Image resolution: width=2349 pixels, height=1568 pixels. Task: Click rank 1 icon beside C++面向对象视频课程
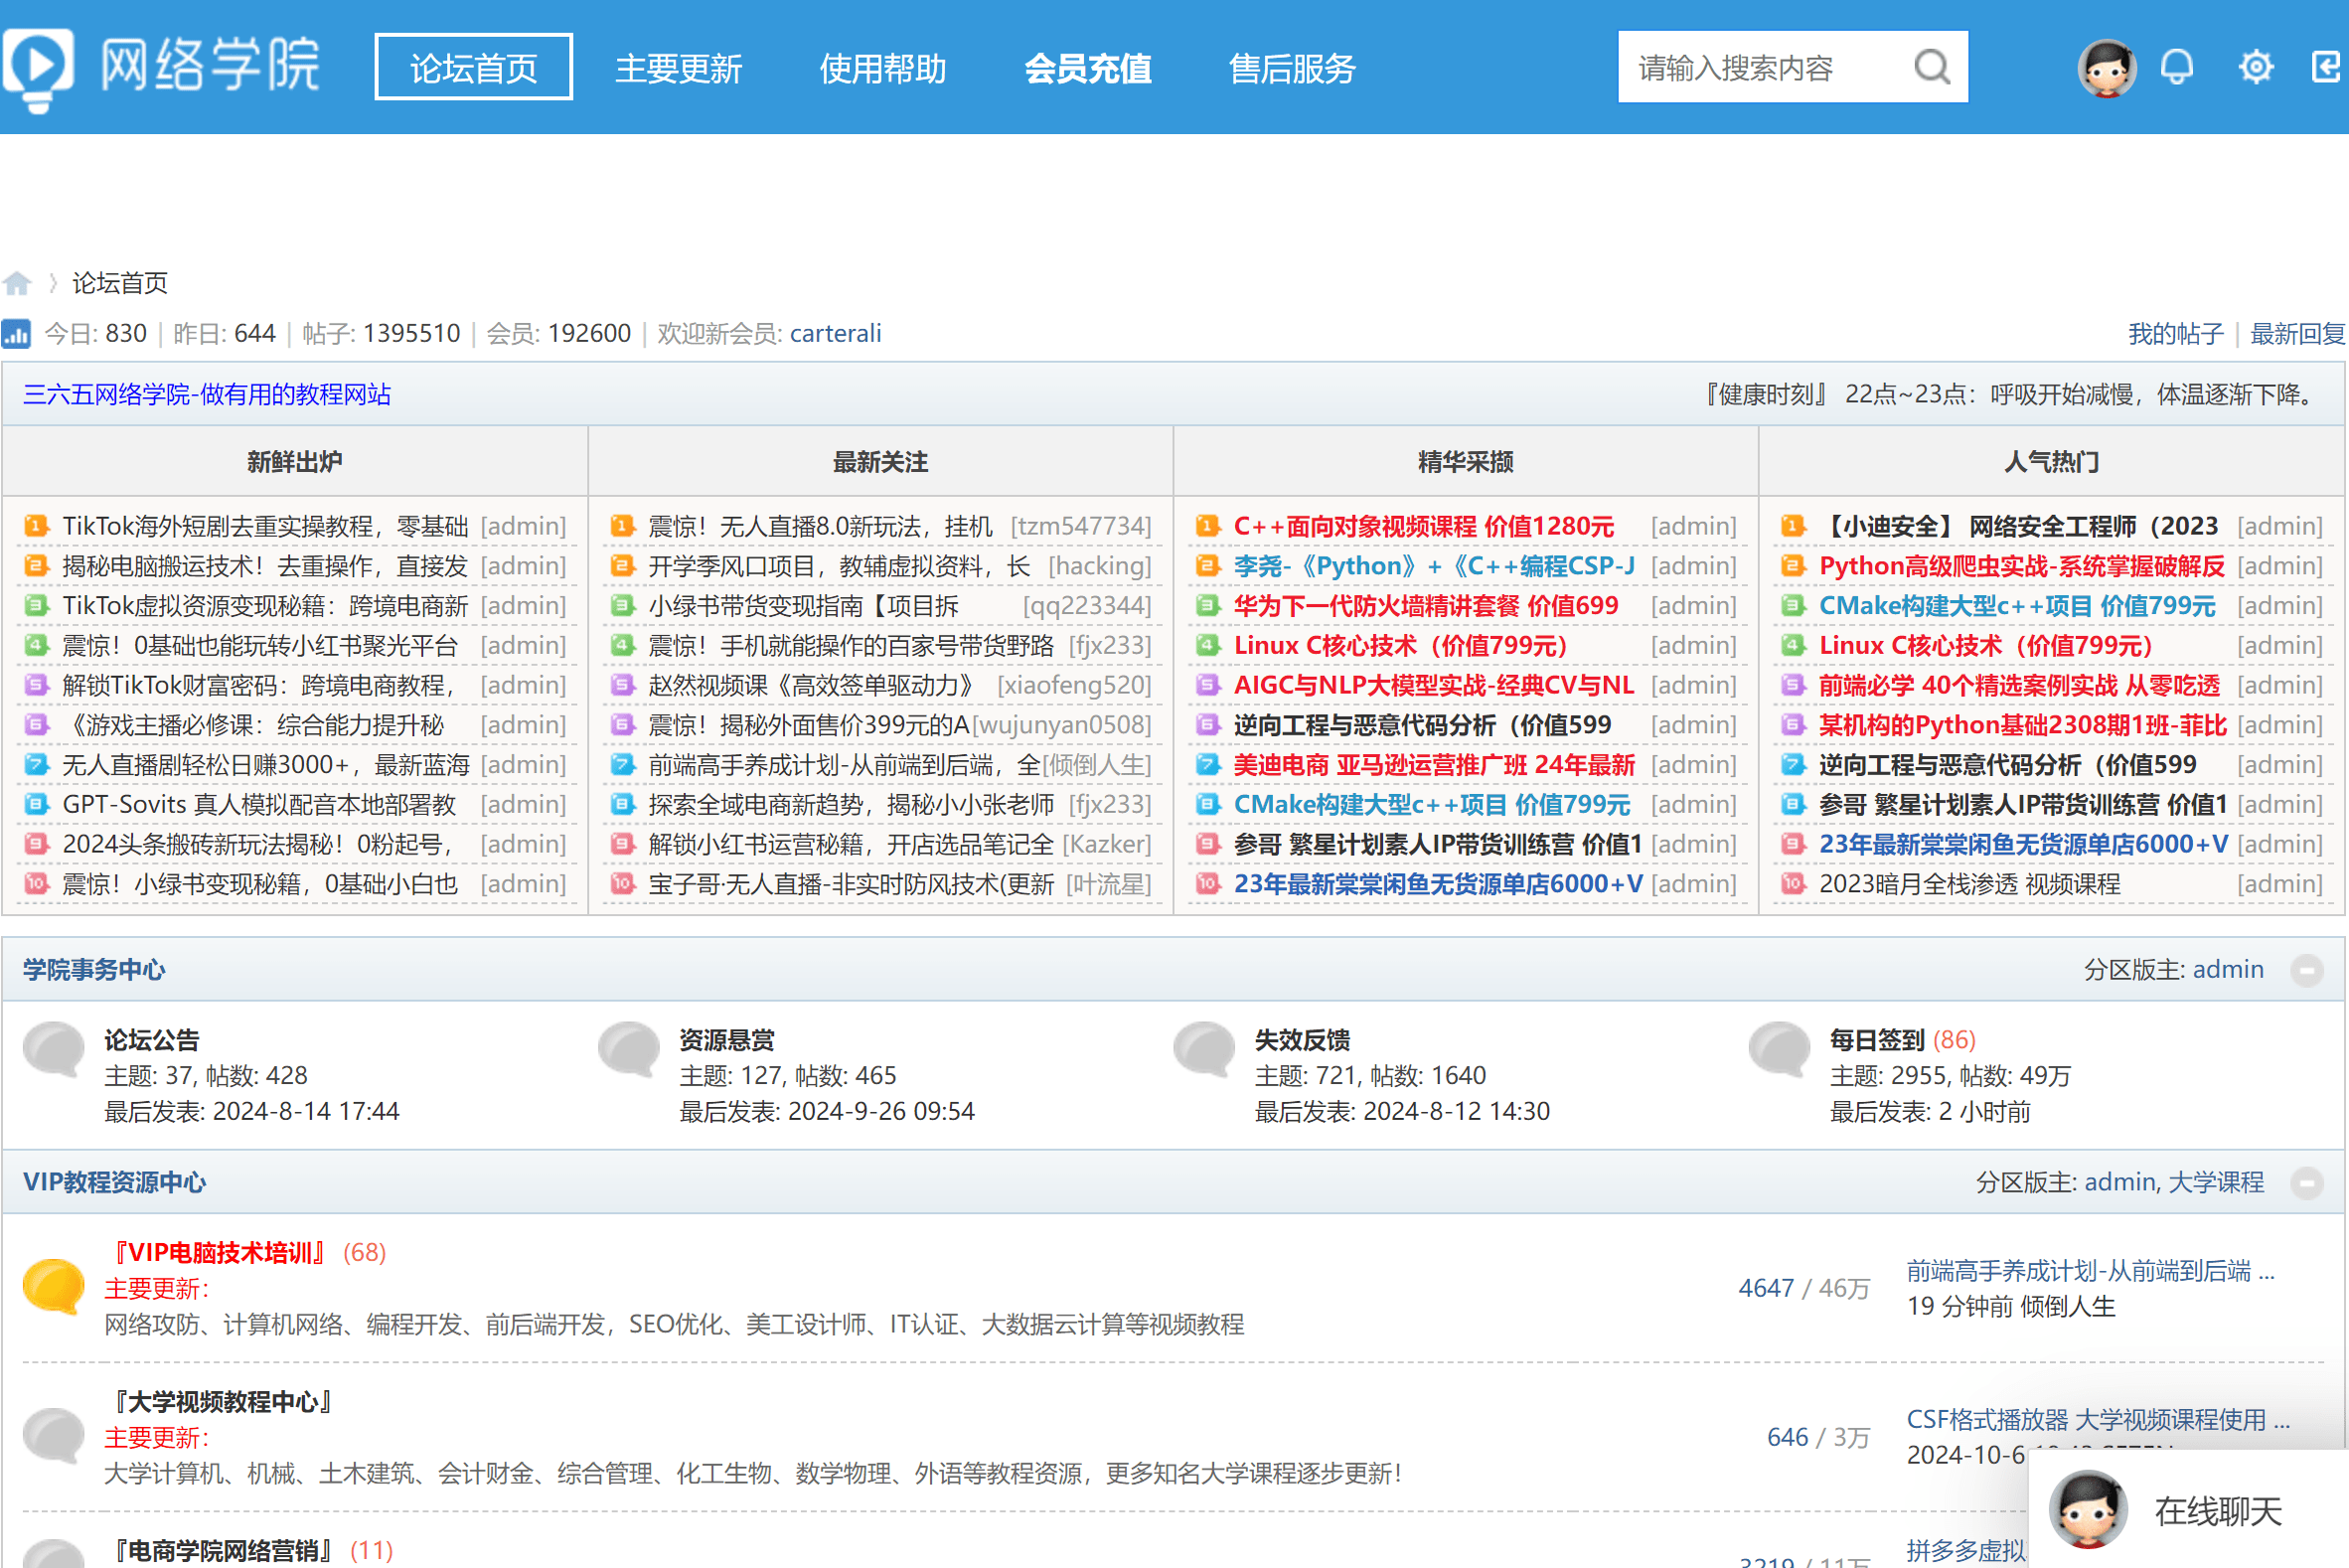(x=1207, y=525)
